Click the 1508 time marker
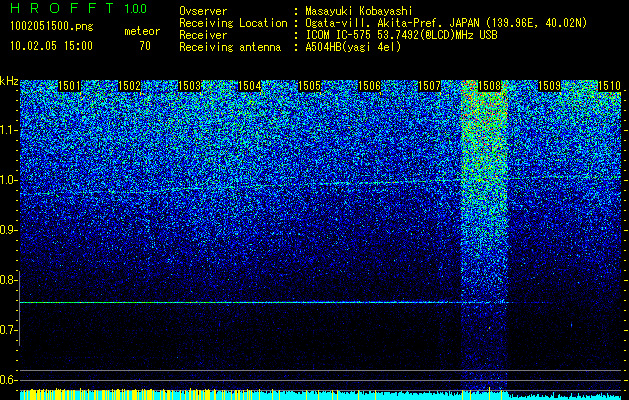Screen dimensions: 629x400 click(x=490, y=86)
